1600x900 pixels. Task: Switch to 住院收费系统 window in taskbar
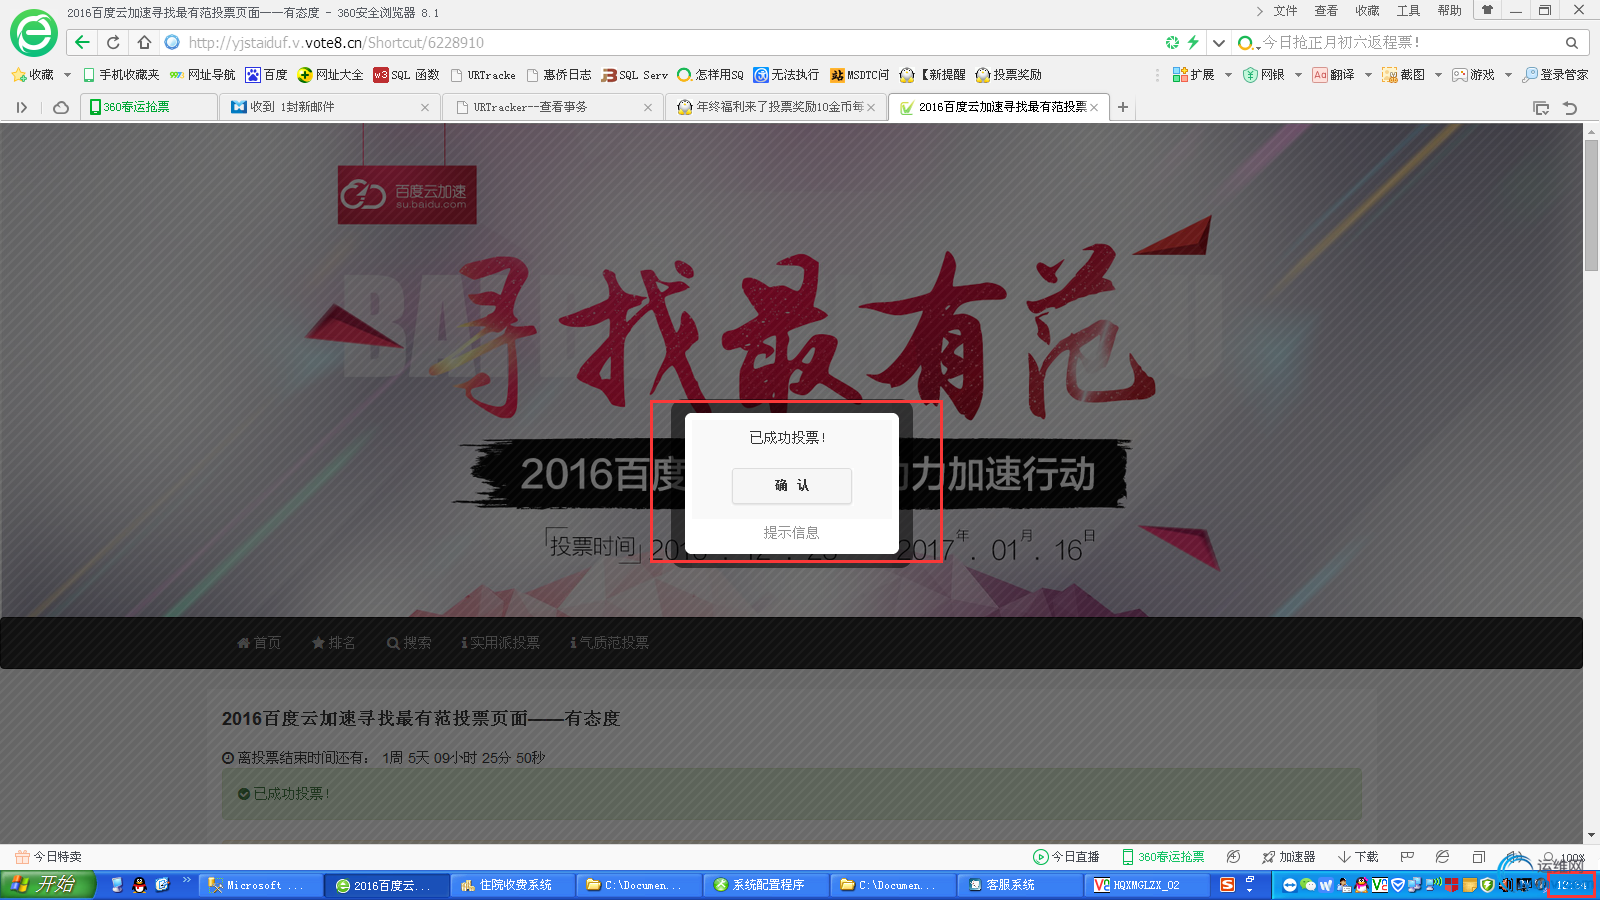(x=514, y=885)
